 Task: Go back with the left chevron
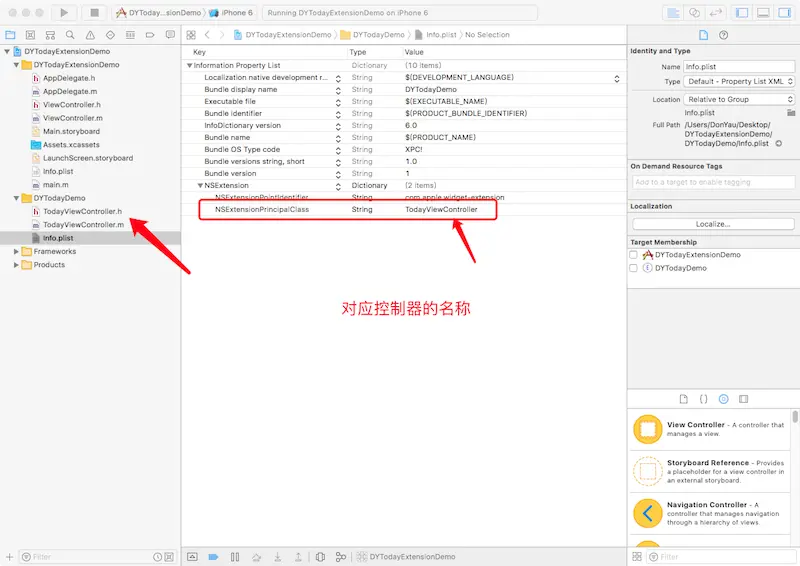pyautogui.click(x=207, y=35)
